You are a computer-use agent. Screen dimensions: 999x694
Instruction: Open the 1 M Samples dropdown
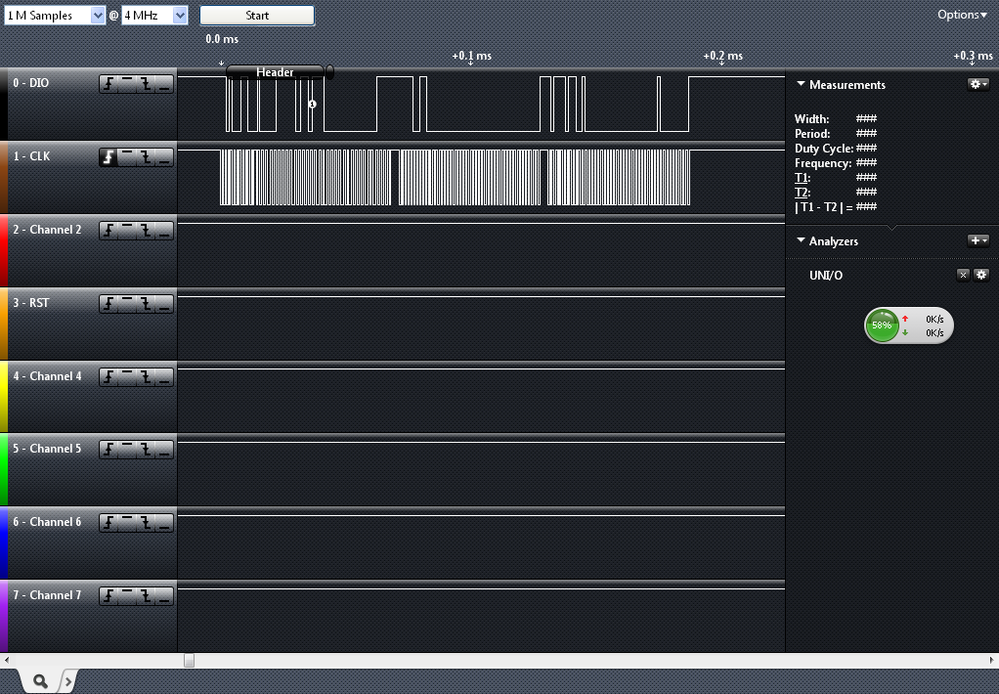point(95,15)
